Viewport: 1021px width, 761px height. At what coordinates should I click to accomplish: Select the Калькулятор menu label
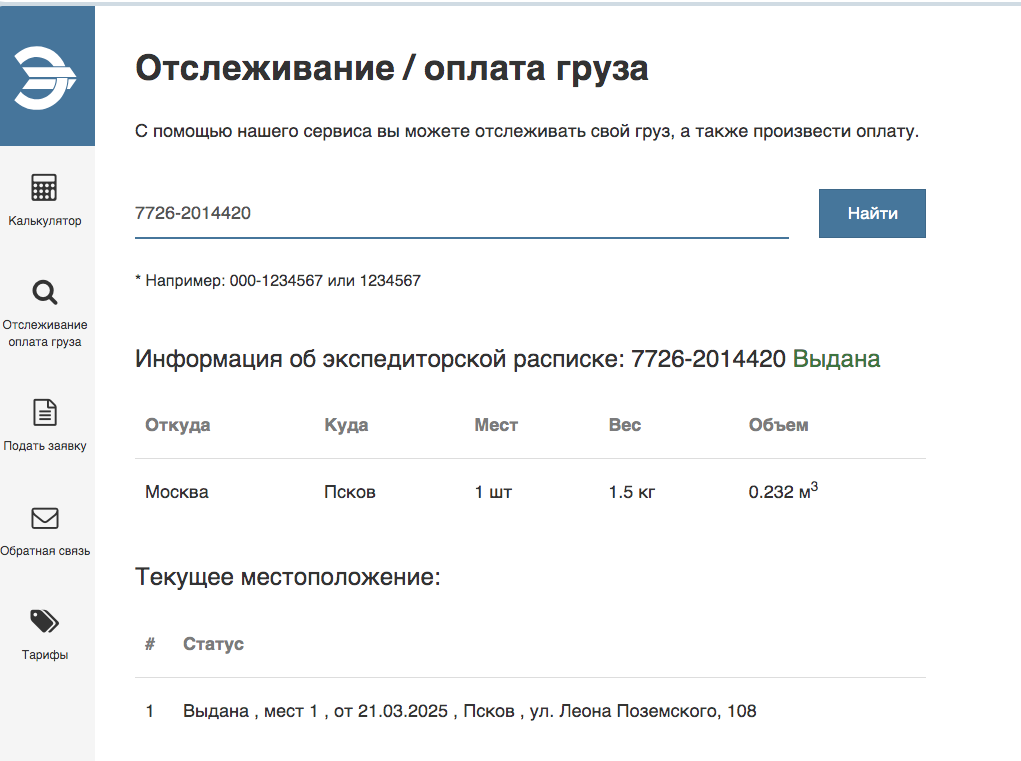point(45,221)
